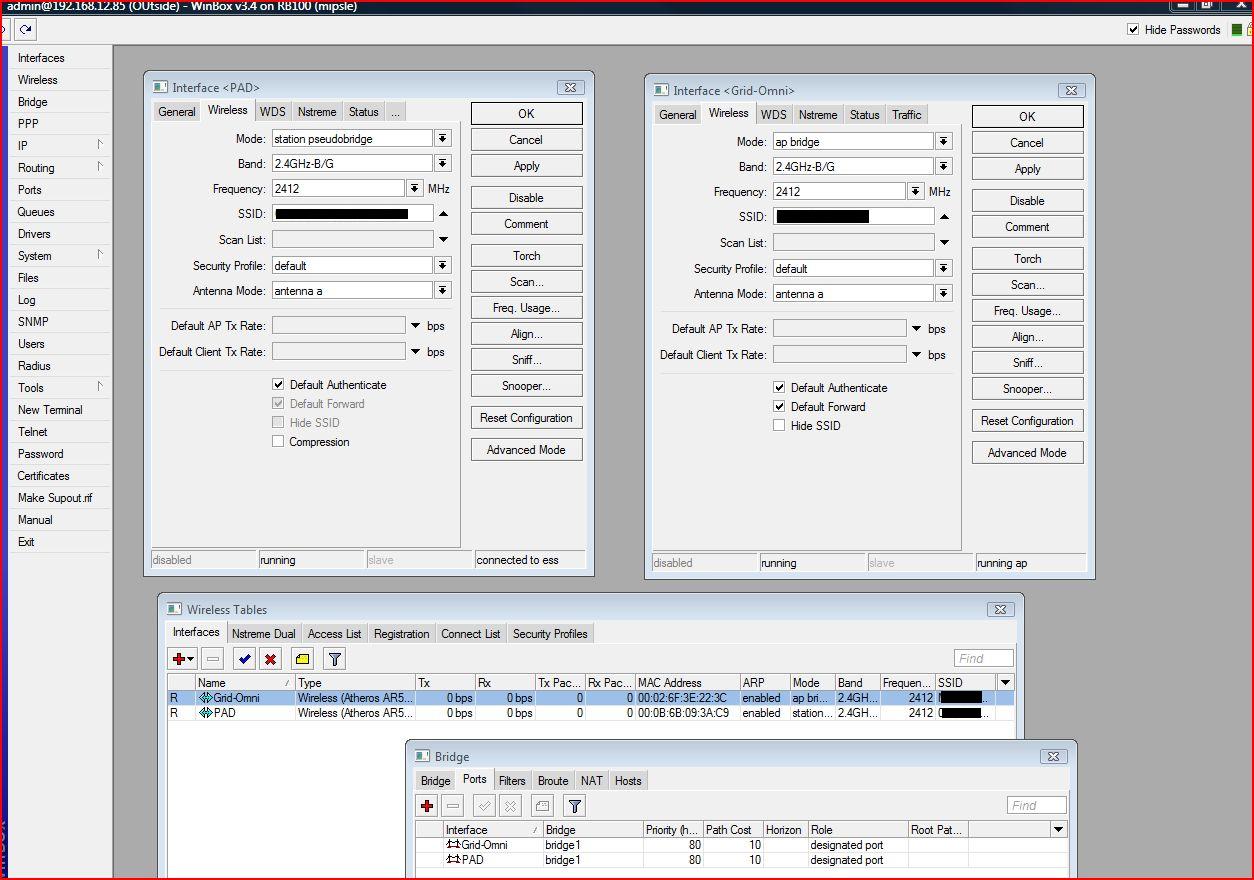Toggle Compression checkbox in PAD interface
Viewport: 1254px width, 880px height.
click(278, 442)
